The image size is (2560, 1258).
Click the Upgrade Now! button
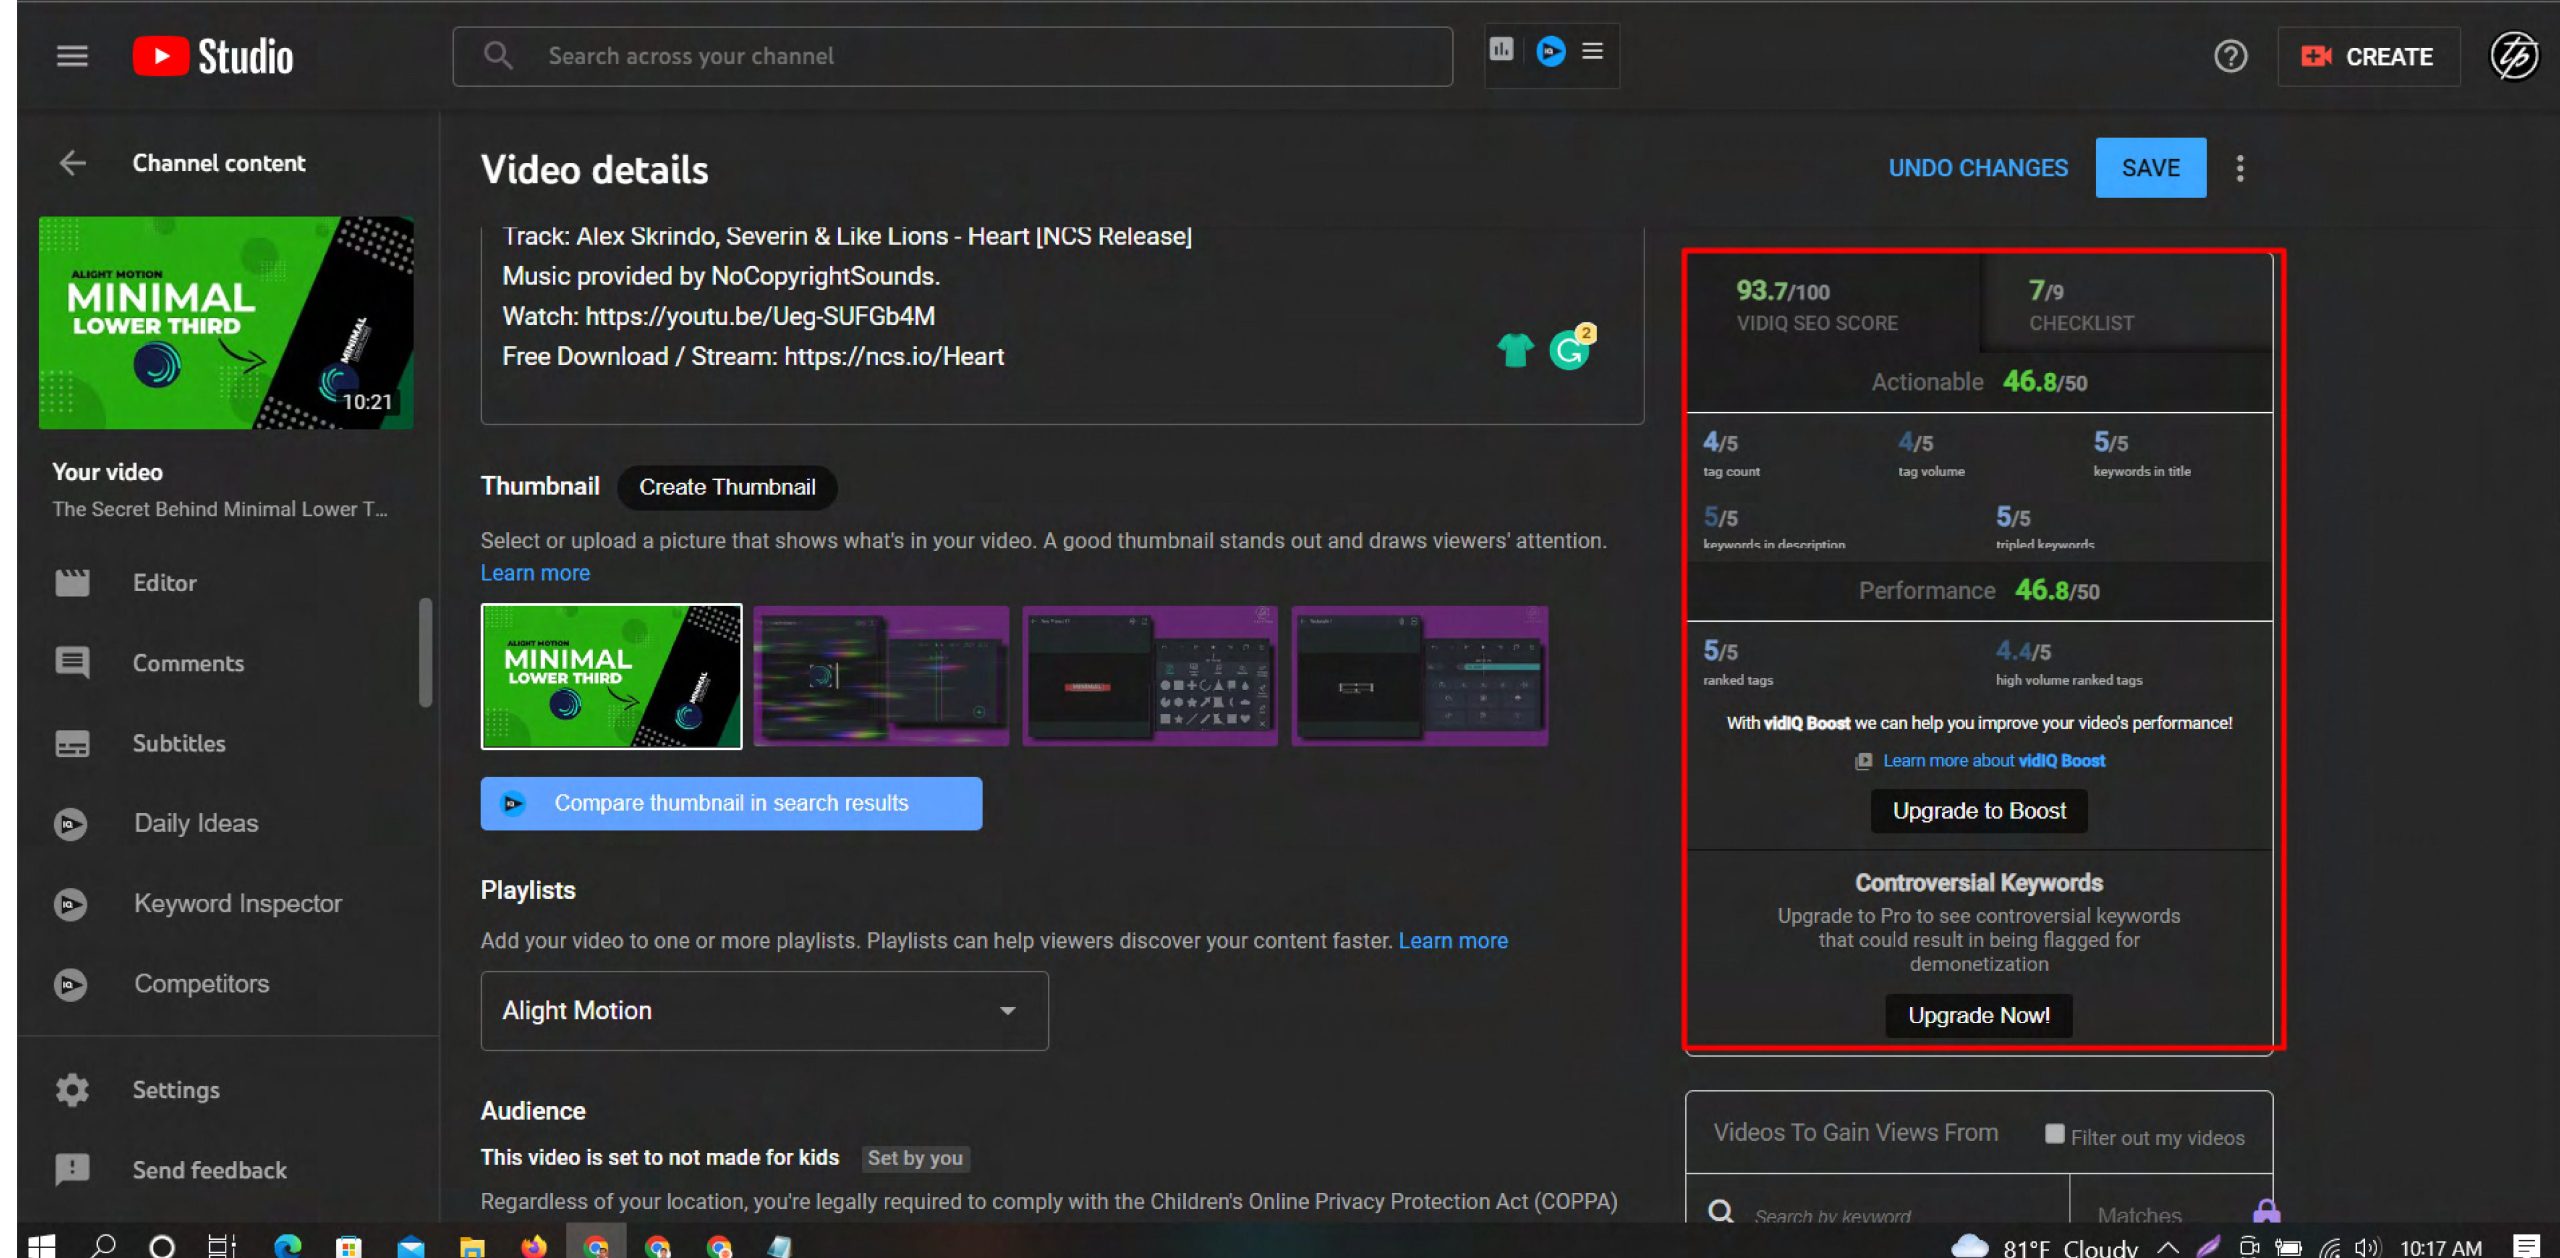1979,1016
